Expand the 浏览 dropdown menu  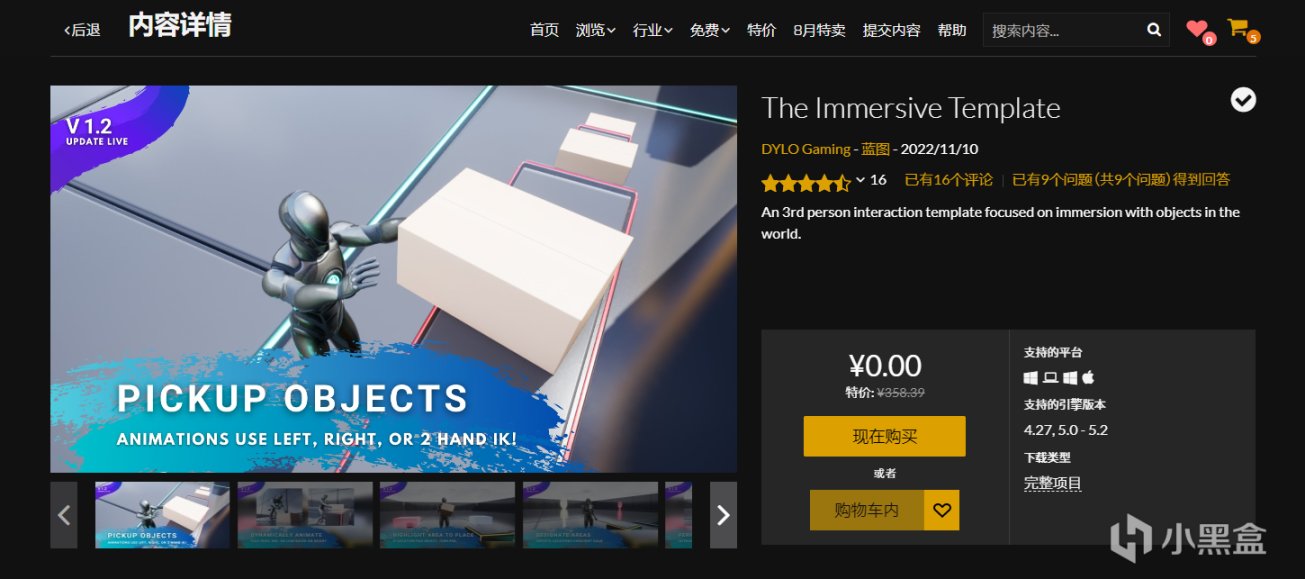pos(595,30)
